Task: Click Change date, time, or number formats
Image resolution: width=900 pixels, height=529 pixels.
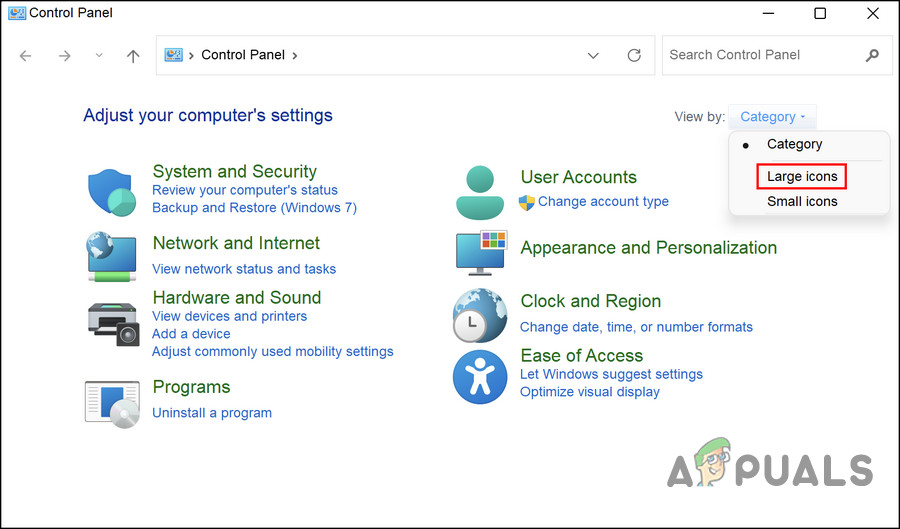Action: pyautogui.click(x=636, y=327)
